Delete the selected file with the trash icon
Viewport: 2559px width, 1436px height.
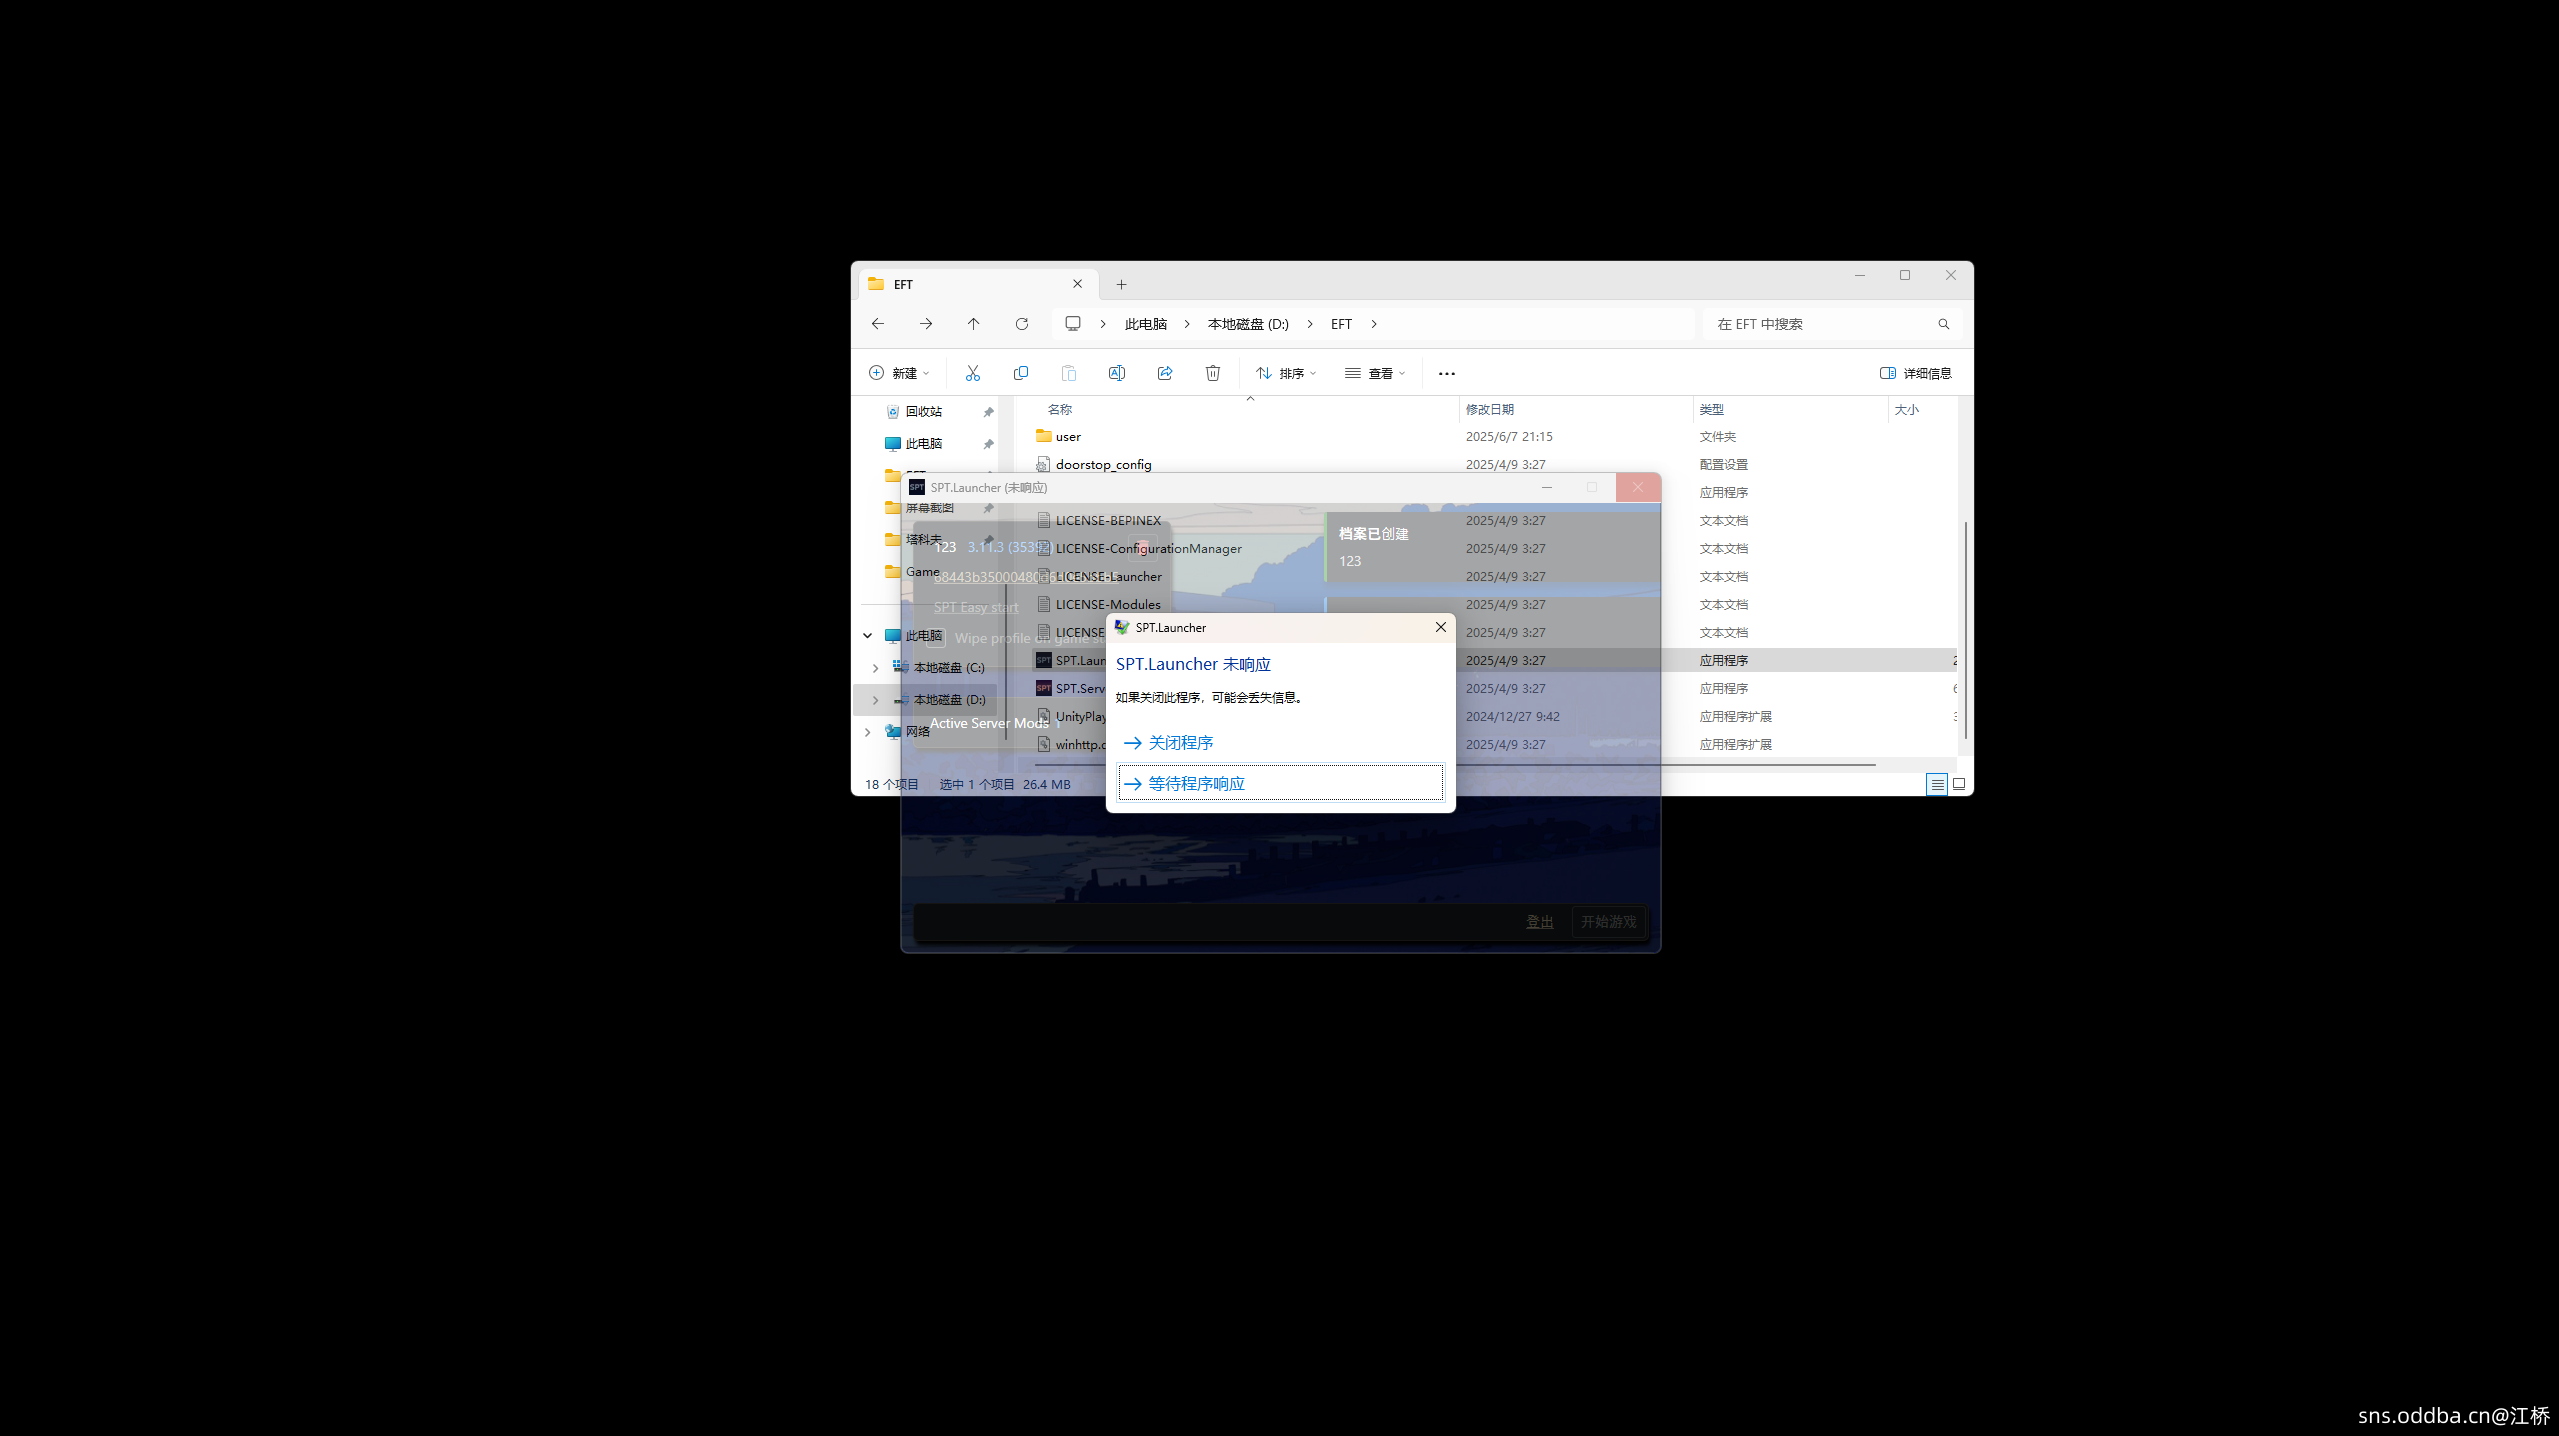pyautogui.click(x=1212, y=373)
